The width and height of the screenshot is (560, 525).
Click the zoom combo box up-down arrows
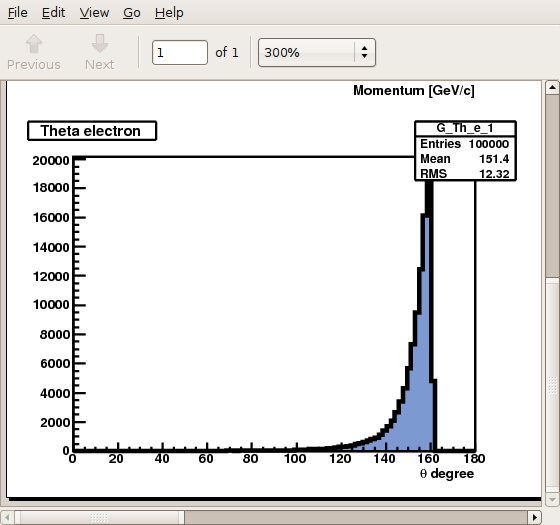pos(364,52)
